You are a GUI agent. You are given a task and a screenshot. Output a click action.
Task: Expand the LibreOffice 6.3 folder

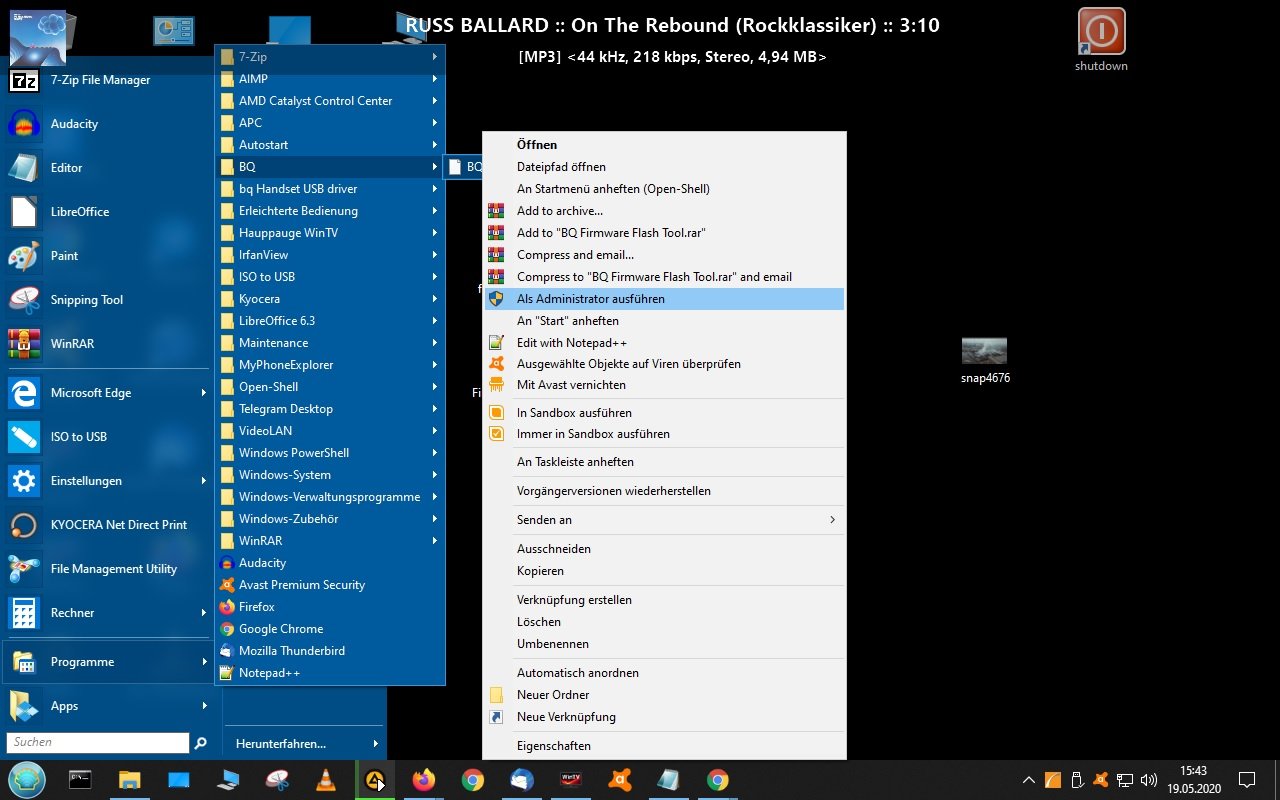(x=330, y=321)
